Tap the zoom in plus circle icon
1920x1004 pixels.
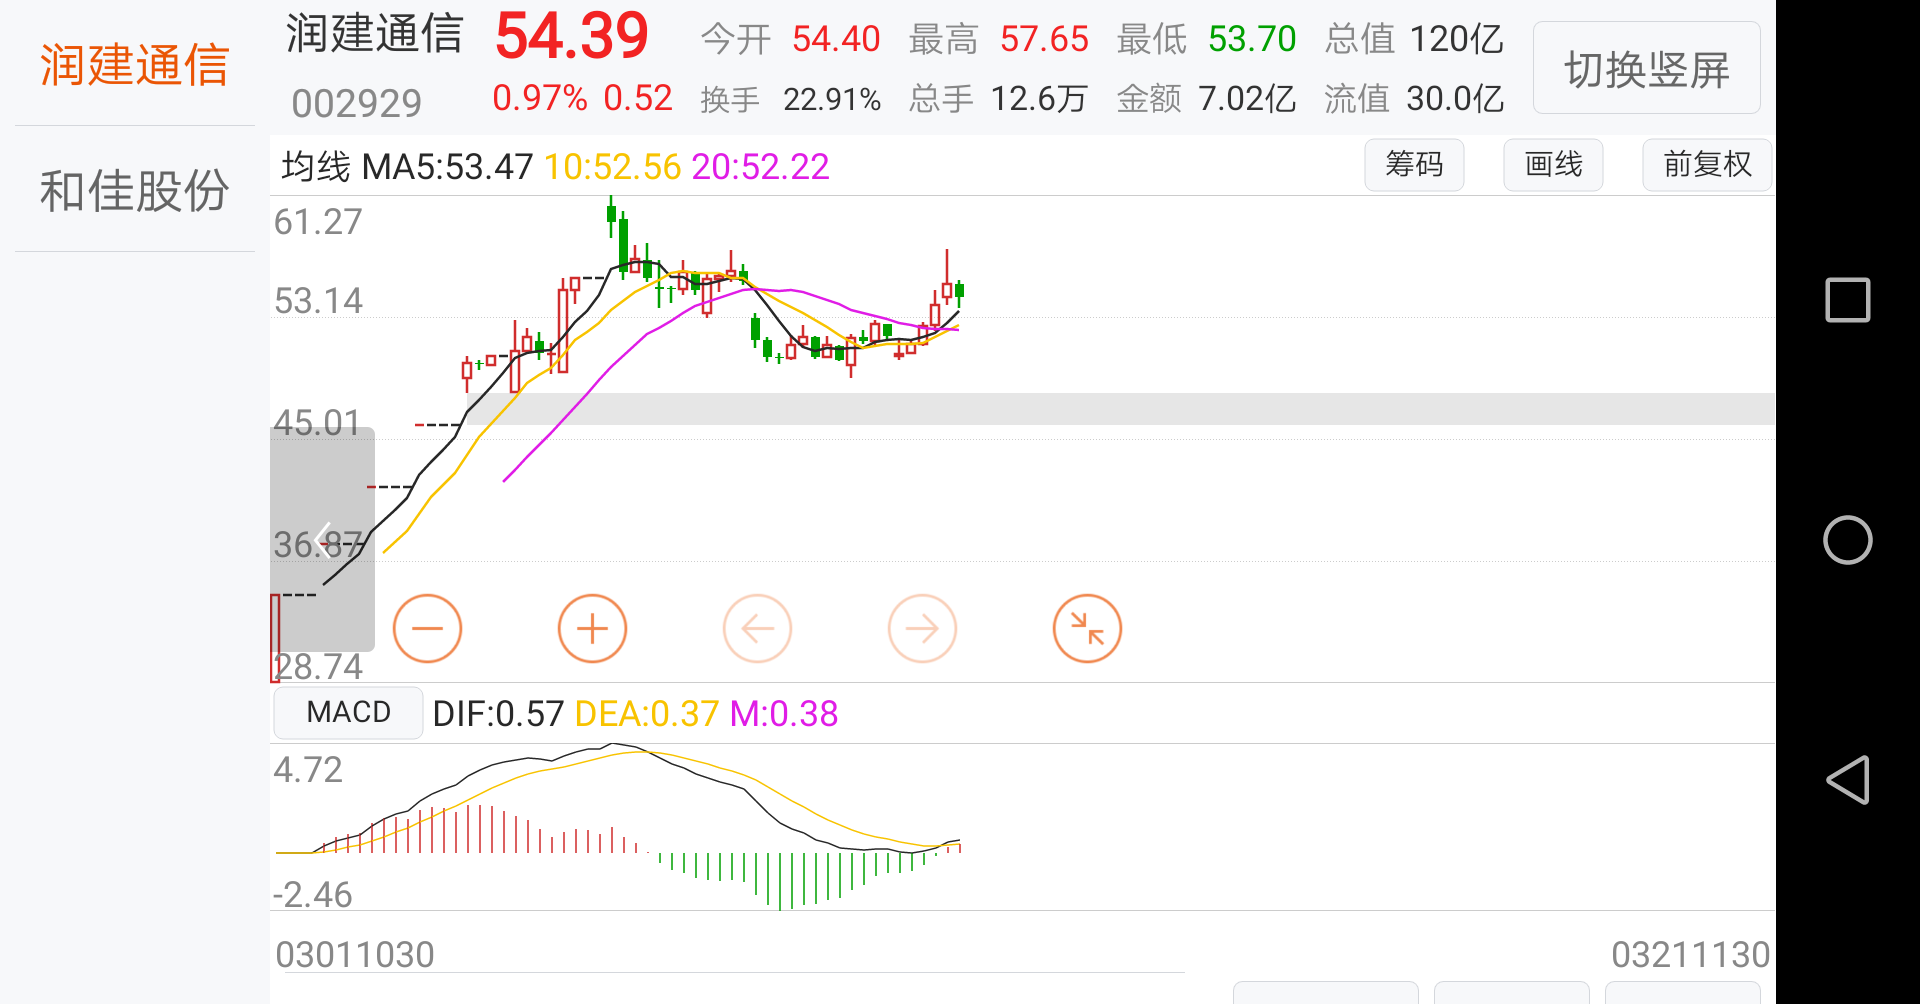(592, 628)
